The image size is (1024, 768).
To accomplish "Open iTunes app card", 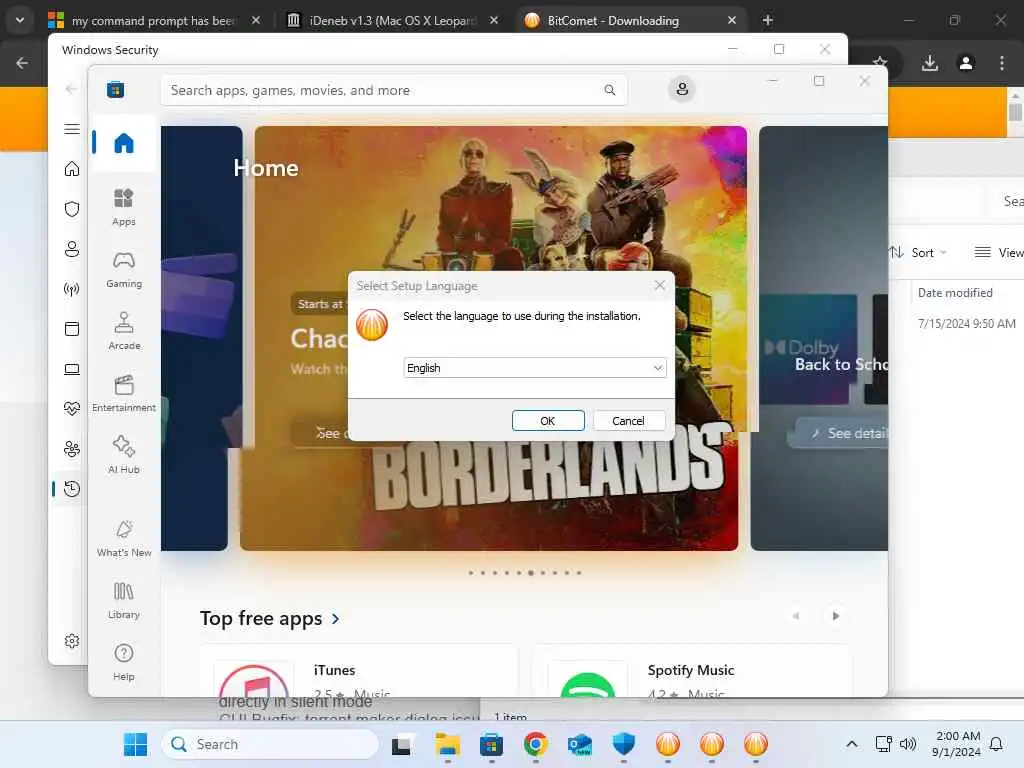I will tap(359, 671).
